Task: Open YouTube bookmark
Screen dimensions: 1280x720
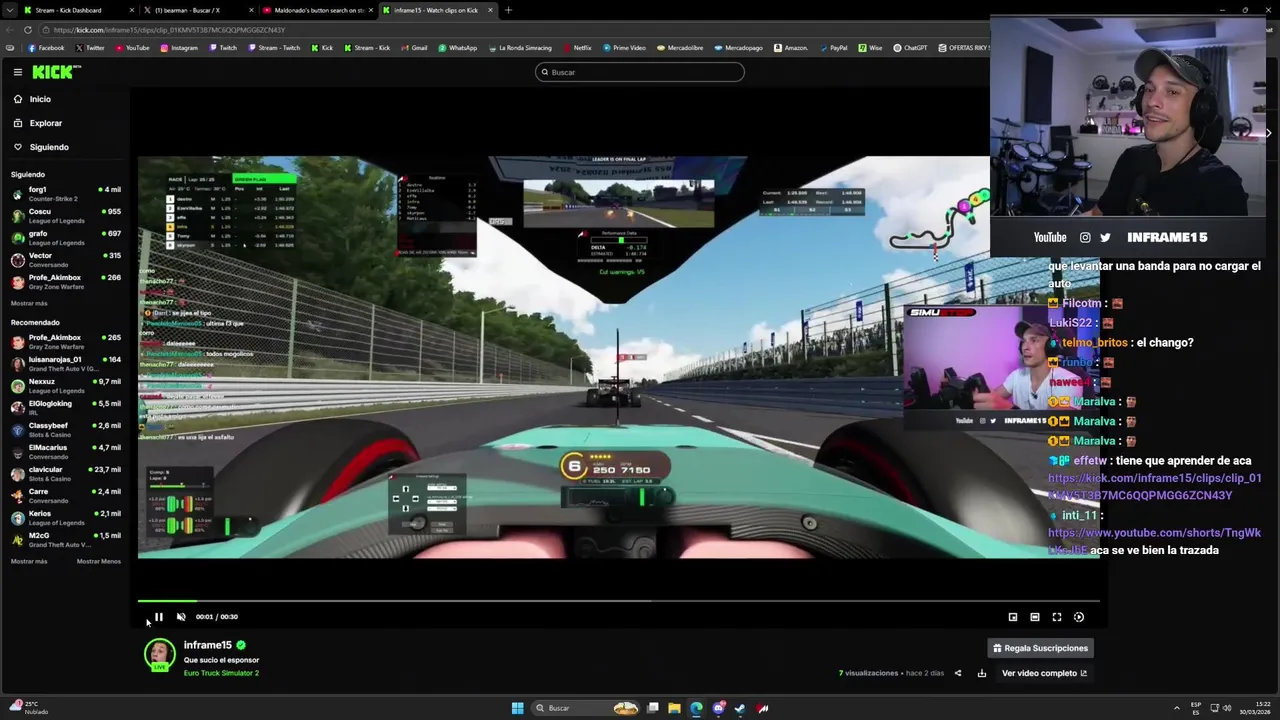Action: tap(132, 48)
